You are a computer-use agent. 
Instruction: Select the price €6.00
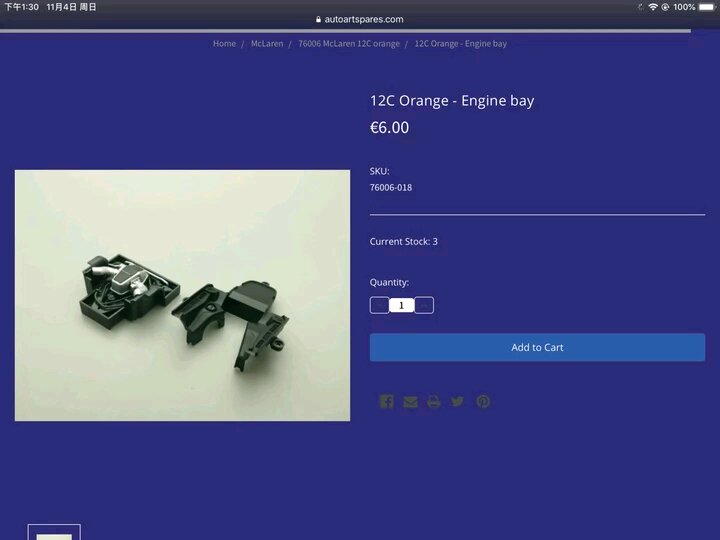[389, 128]
